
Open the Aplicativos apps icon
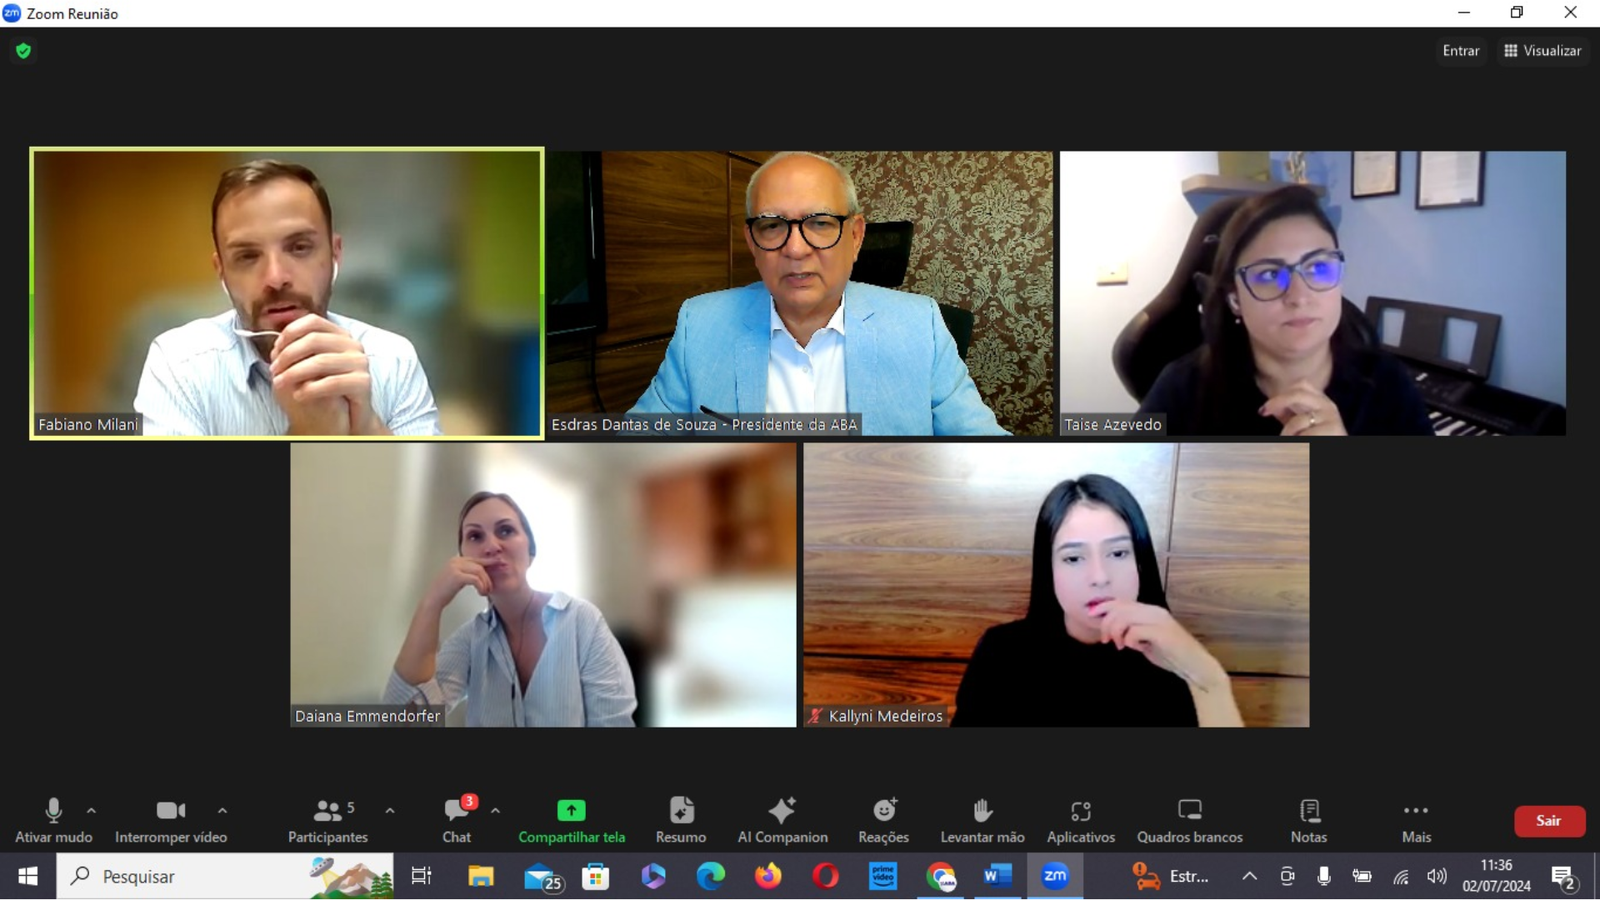1080,820
